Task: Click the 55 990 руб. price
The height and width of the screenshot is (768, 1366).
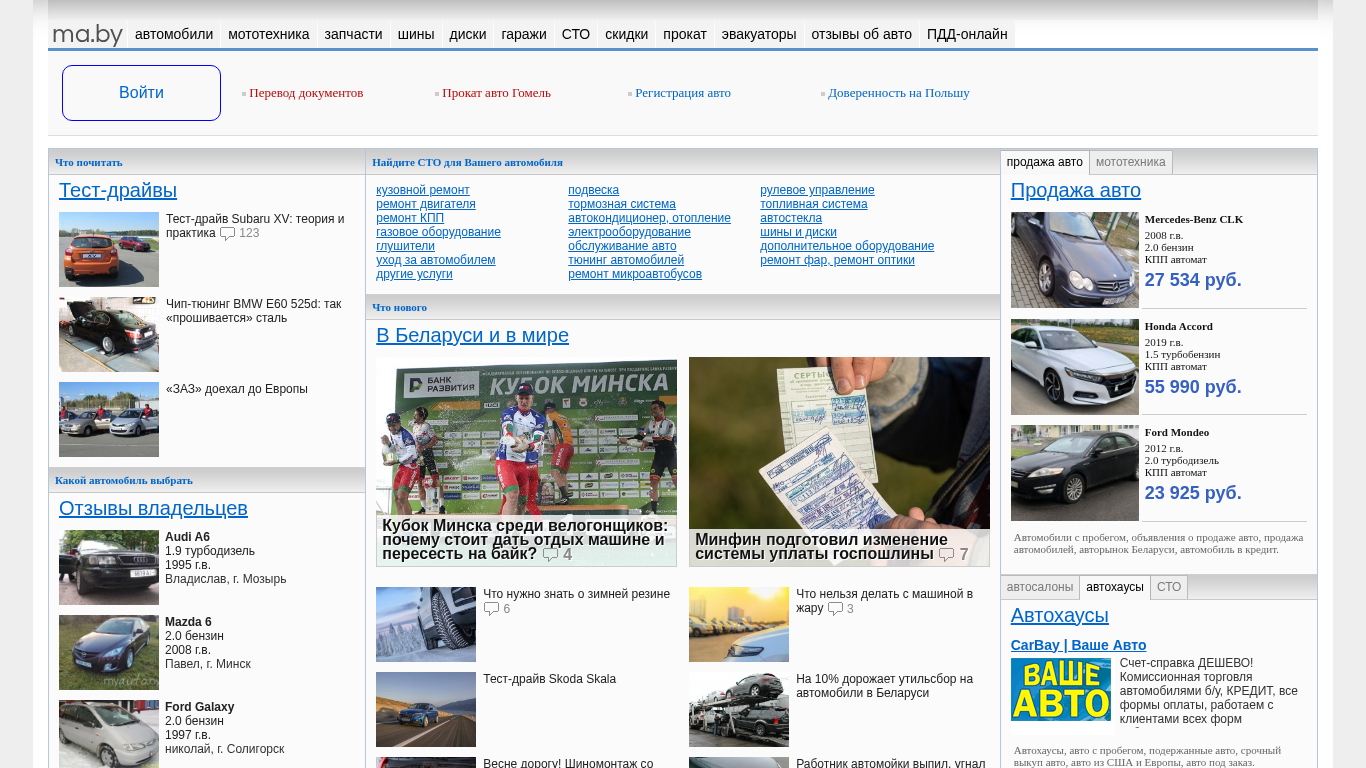Action: [x=1193, y=387]
